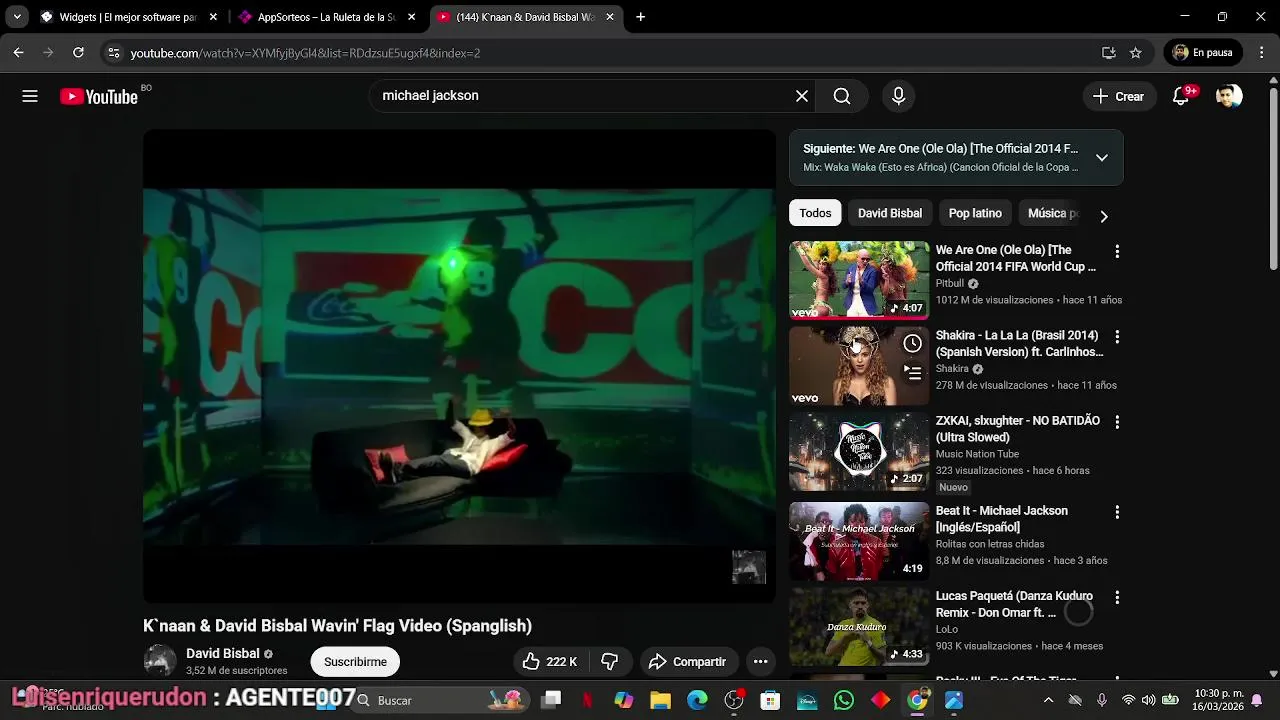Click the En pausa profile button
The height and width of the screenshot is (720, 1280).
1204,52
